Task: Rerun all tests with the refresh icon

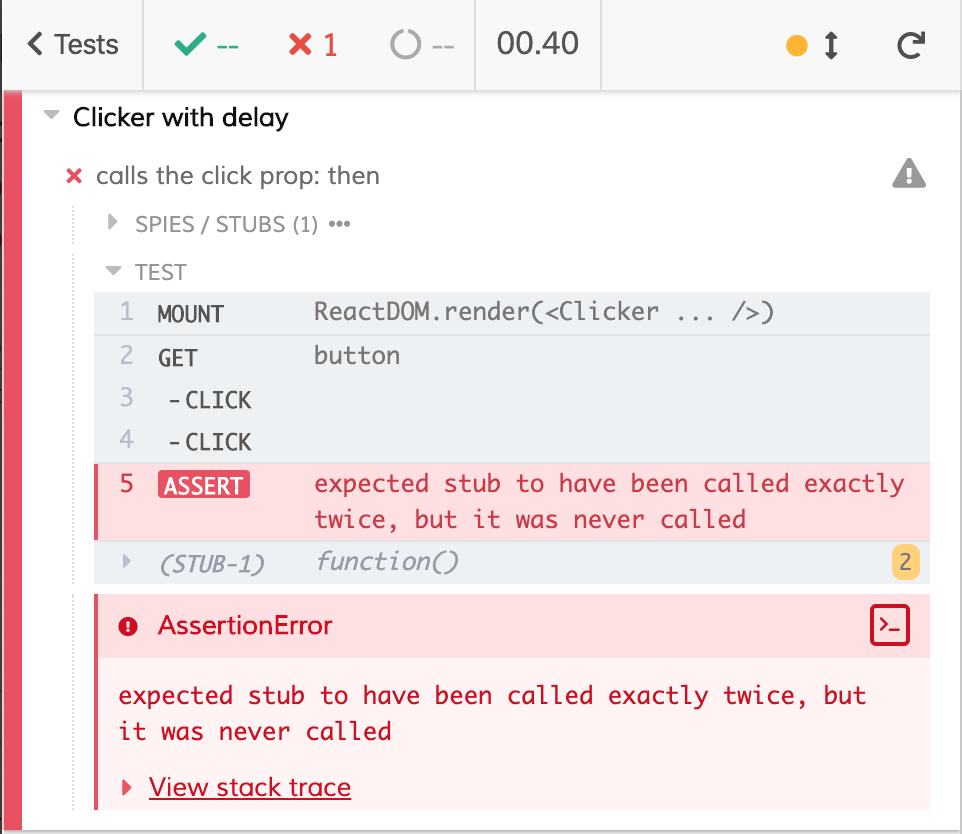Action: click(x=909, y=44)
